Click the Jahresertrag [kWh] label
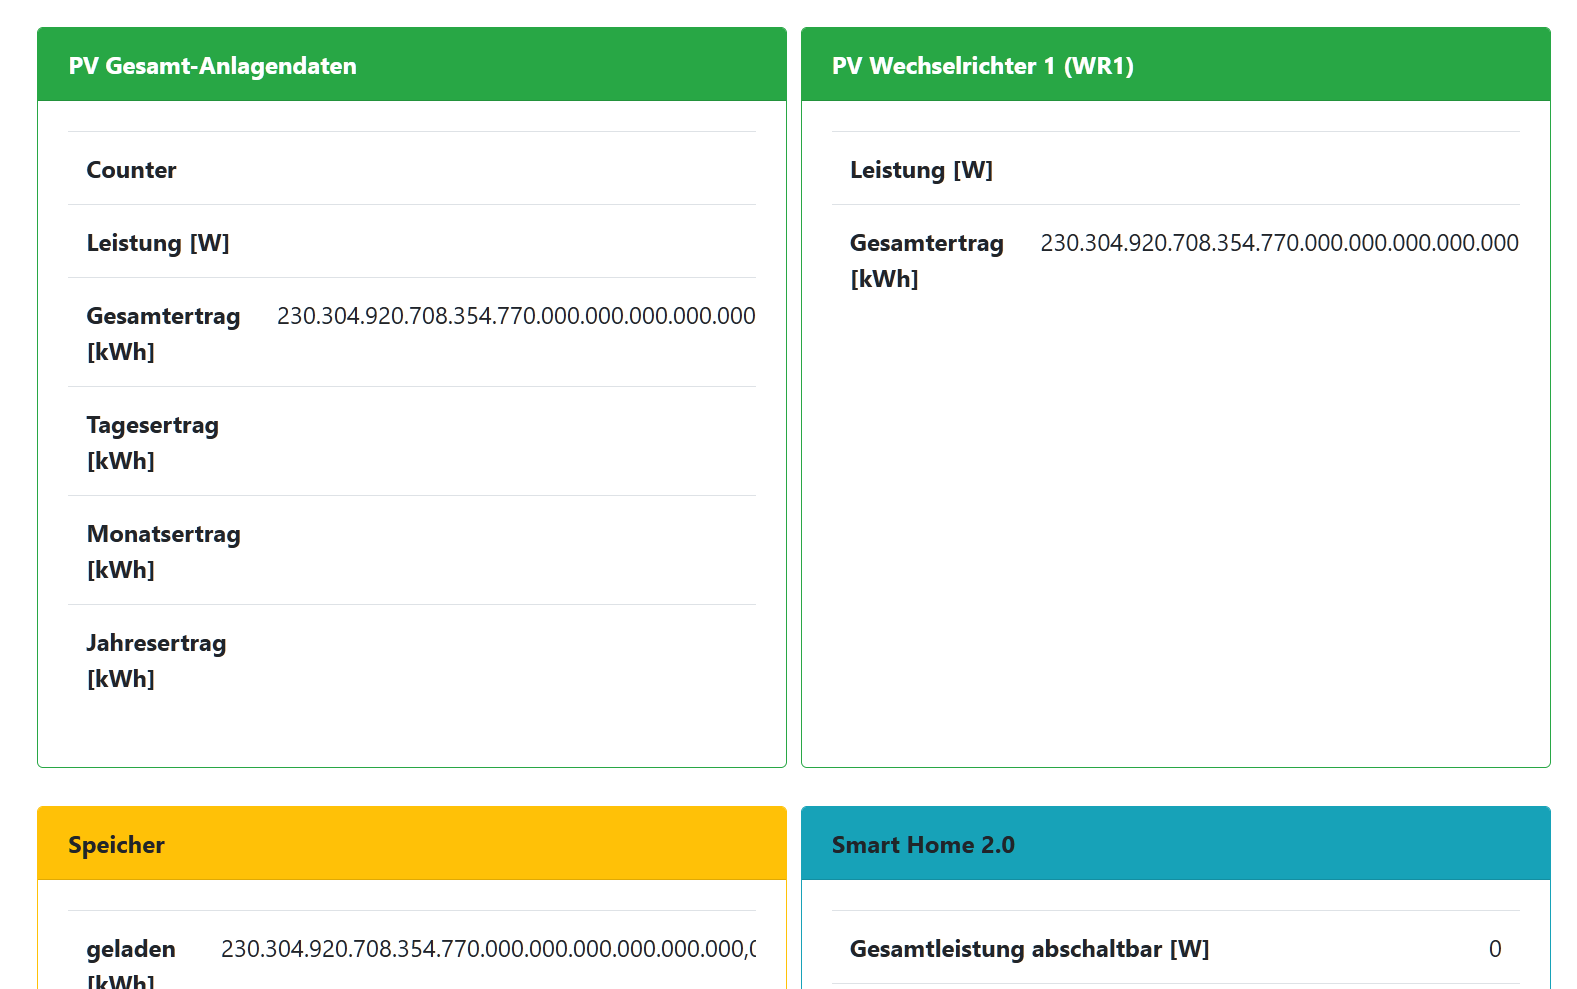 click(156, 660)
